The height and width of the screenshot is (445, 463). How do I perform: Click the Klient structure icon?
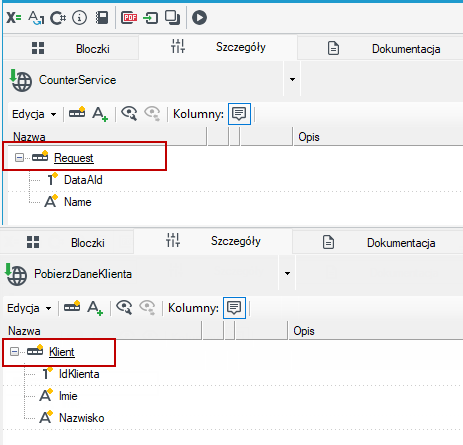35,350
